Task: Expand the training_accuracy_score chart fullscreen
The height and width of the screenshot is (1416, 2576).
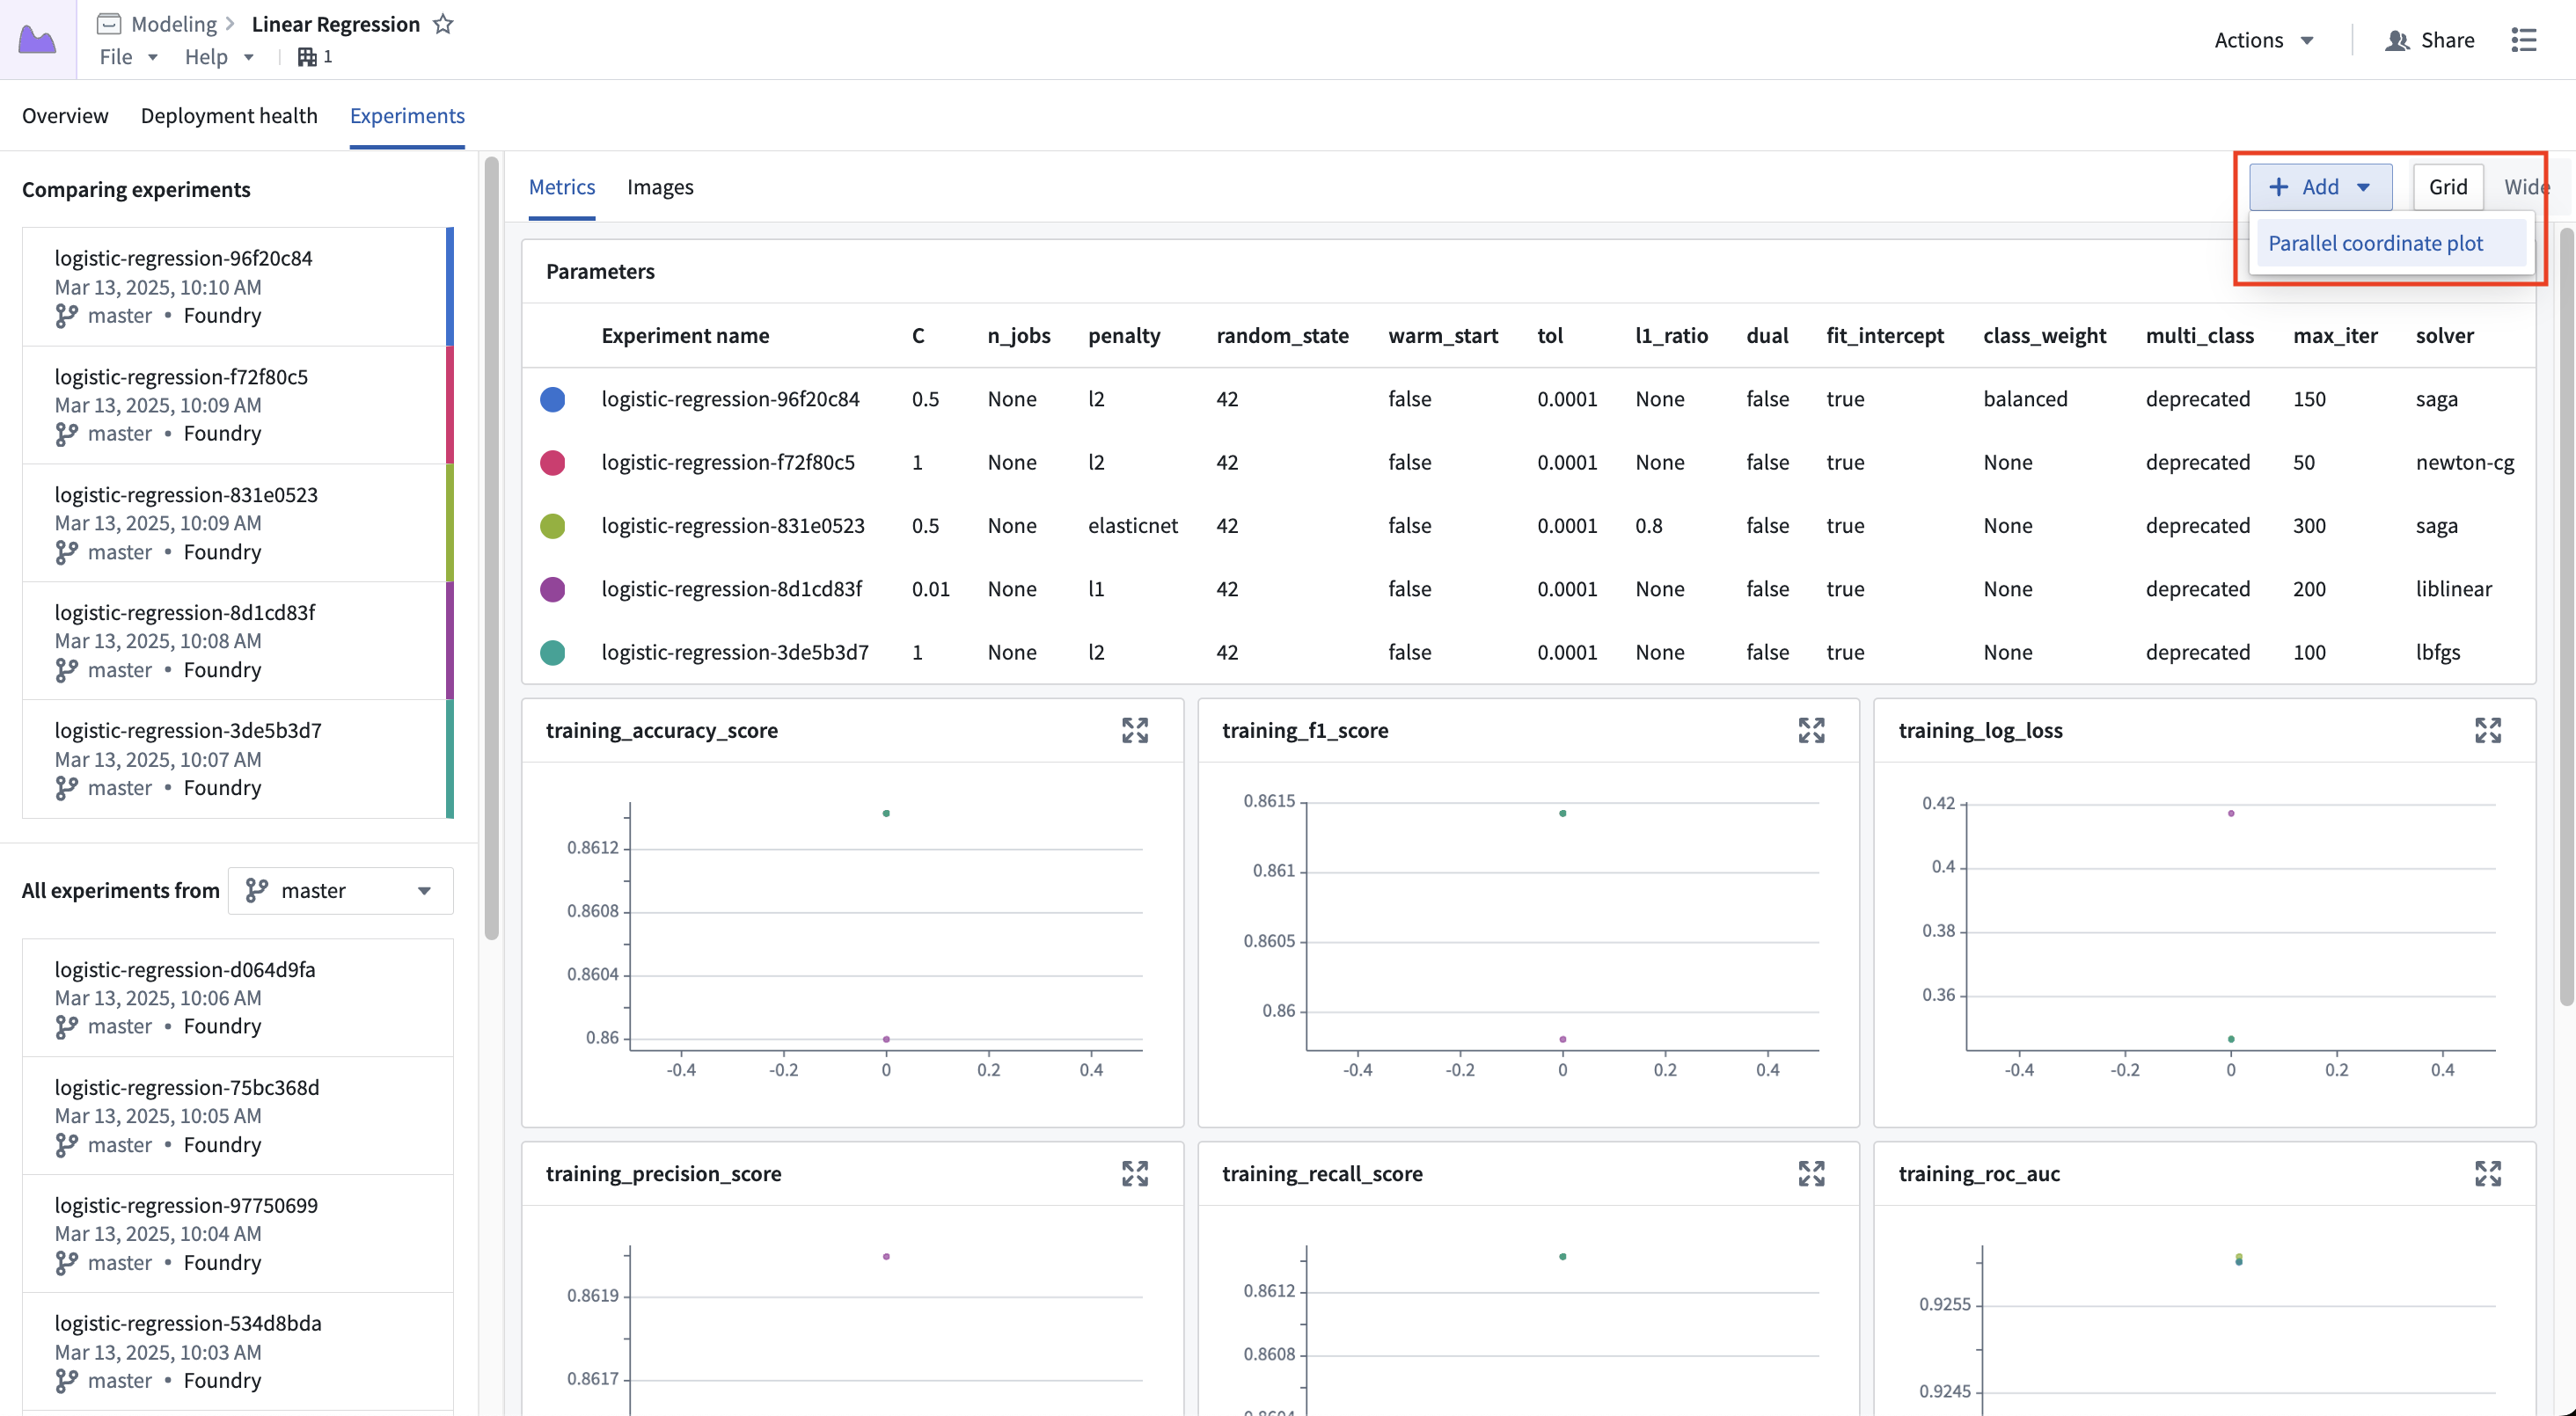Action: 1134,730
